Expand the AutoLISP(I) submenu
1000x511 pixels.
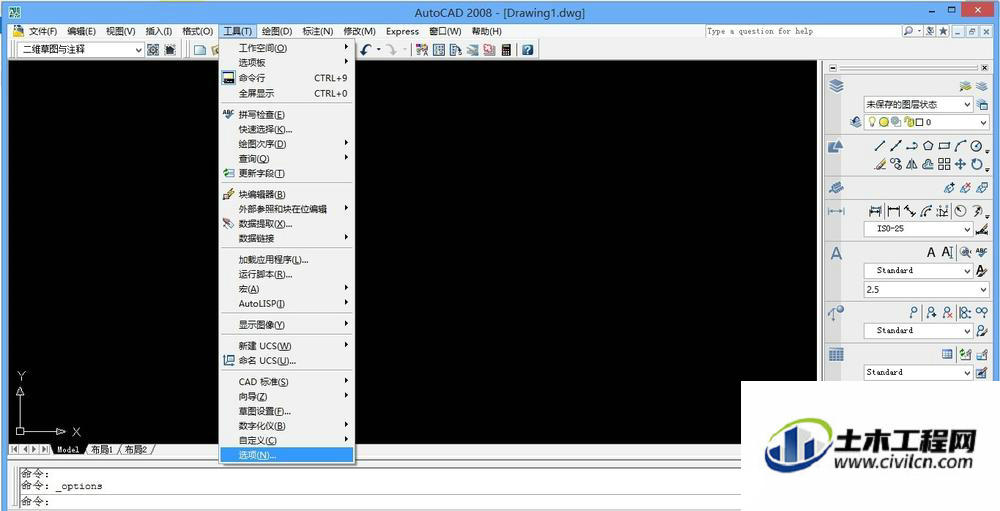coord(287,304)
